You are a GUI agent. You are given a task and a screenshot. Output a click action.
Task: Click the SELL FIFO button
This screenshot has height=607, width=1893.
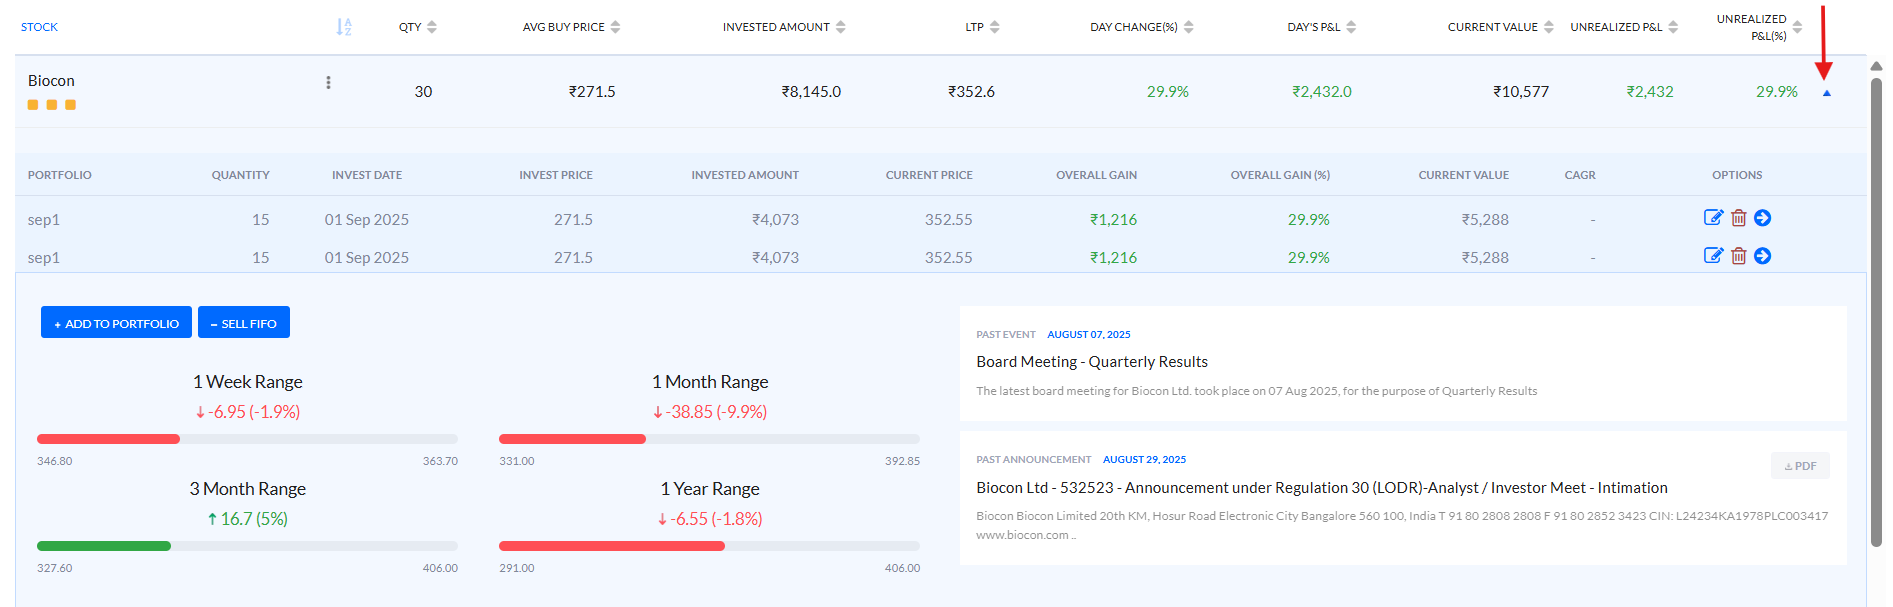click(244, 323)
